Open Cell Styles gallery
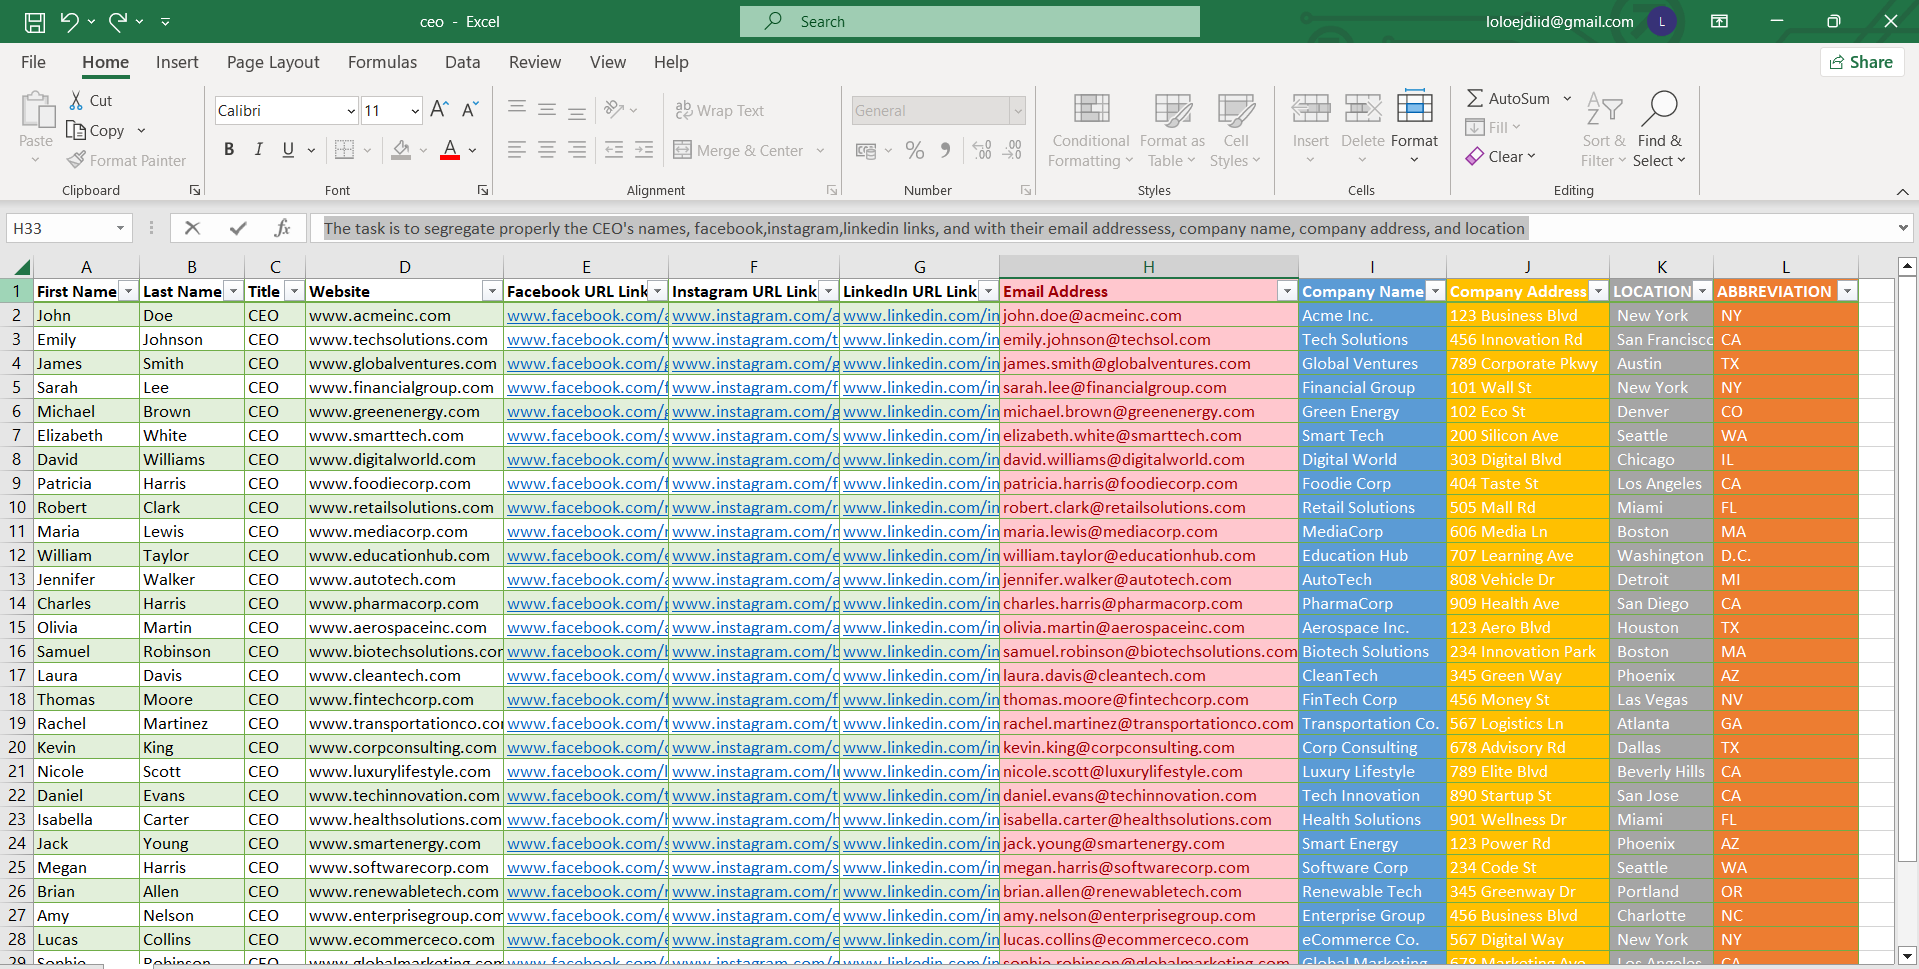1919x969 pixels. [1236, 131]
